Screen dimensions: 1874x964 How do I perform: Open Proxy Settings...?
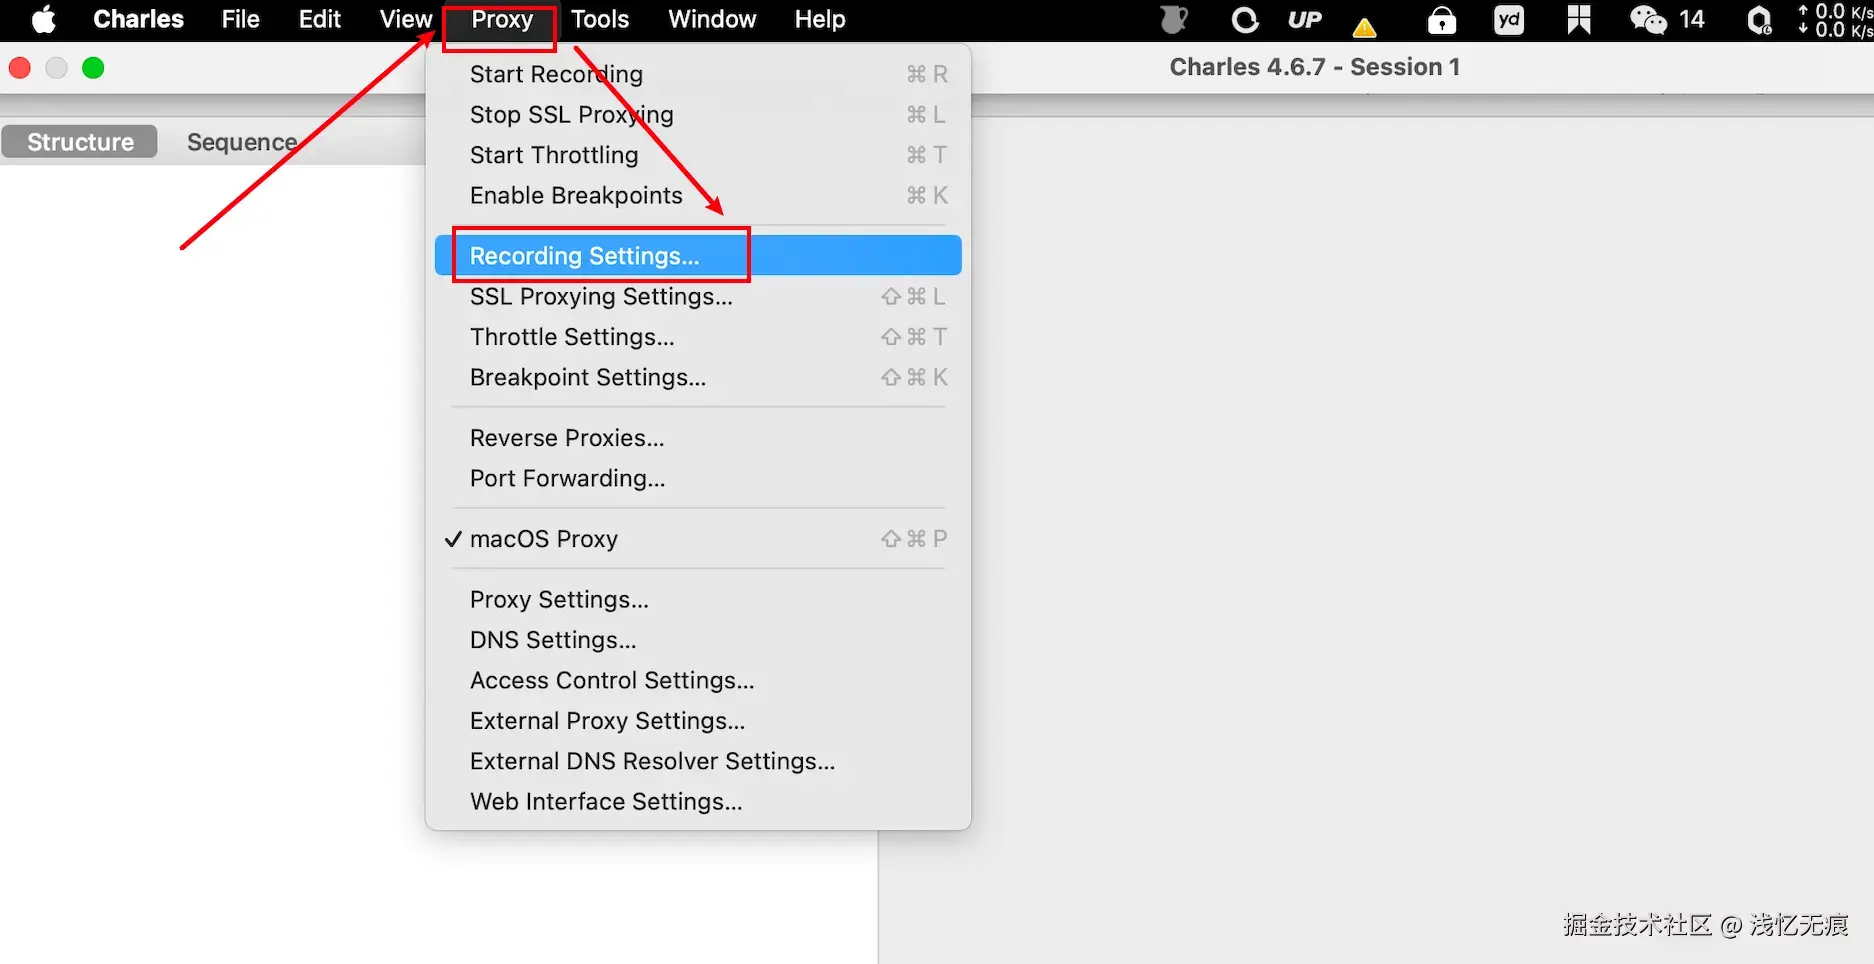click(x=698, y=599)
